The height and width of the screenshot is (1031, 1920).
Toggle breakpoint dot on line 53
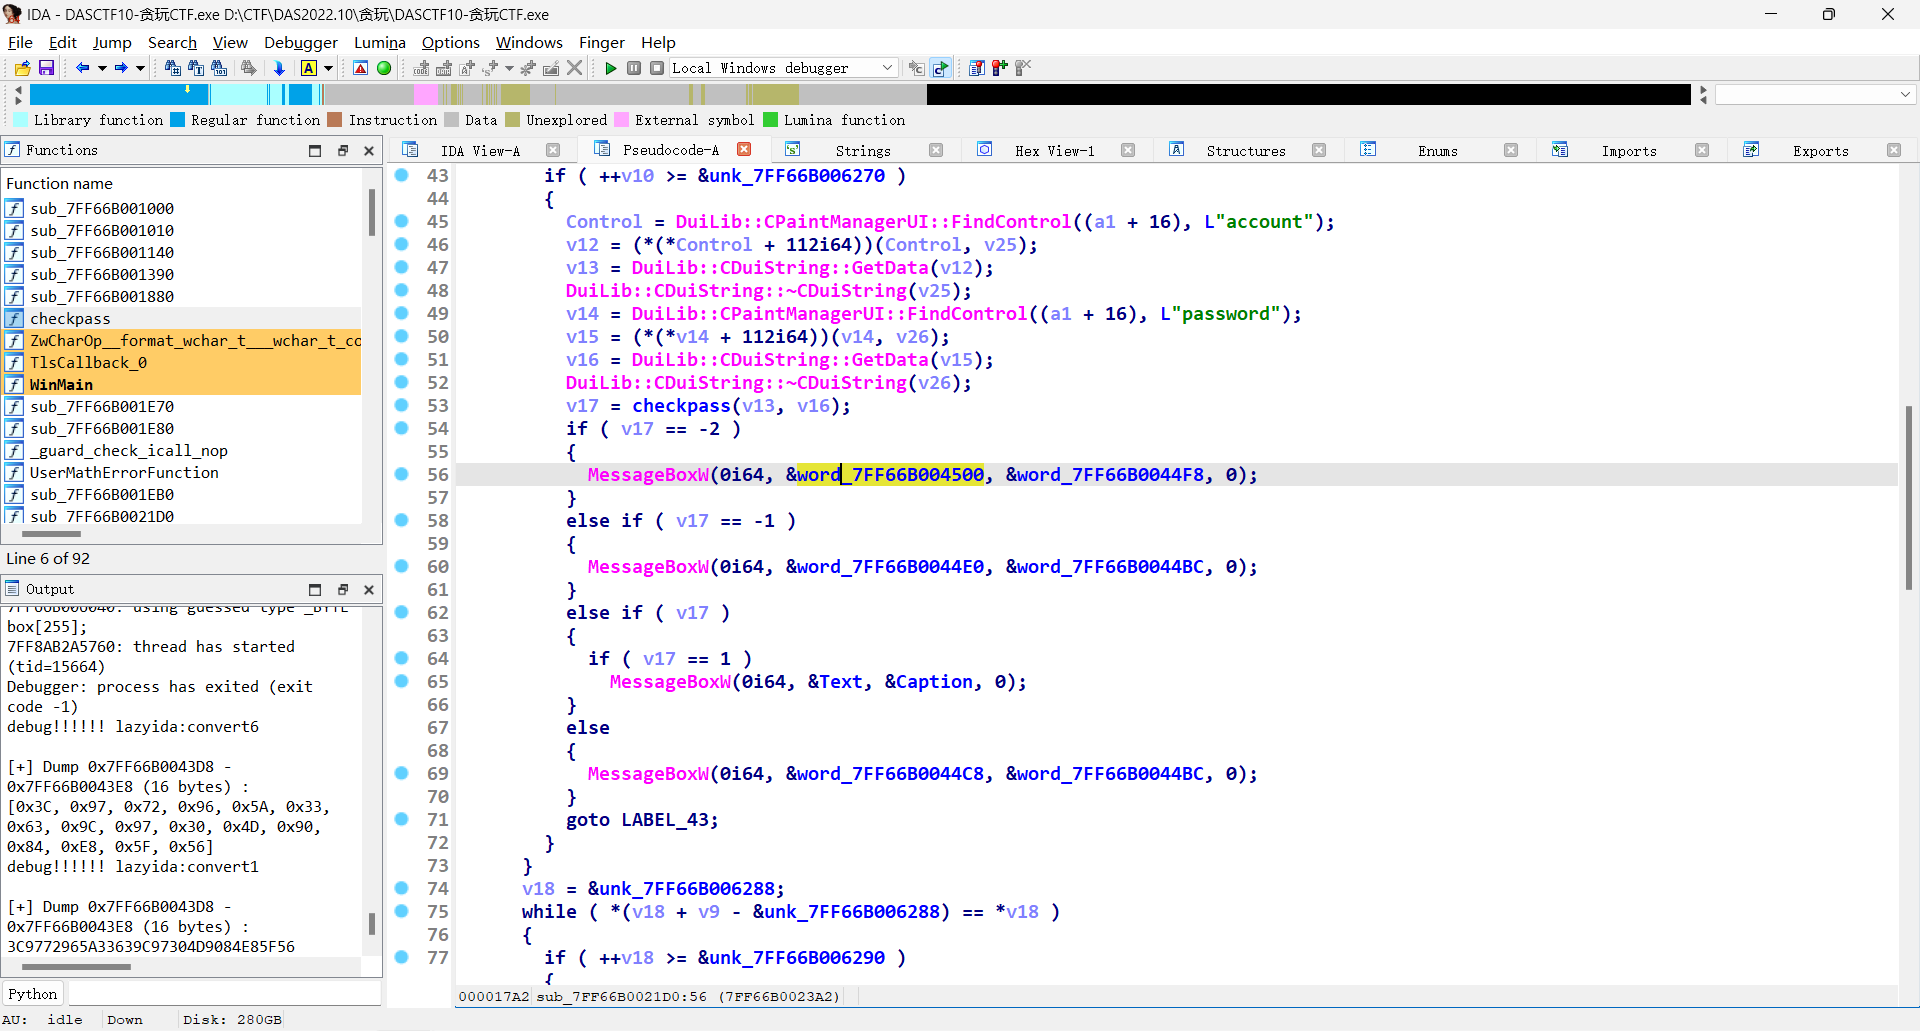click(402, 405)
